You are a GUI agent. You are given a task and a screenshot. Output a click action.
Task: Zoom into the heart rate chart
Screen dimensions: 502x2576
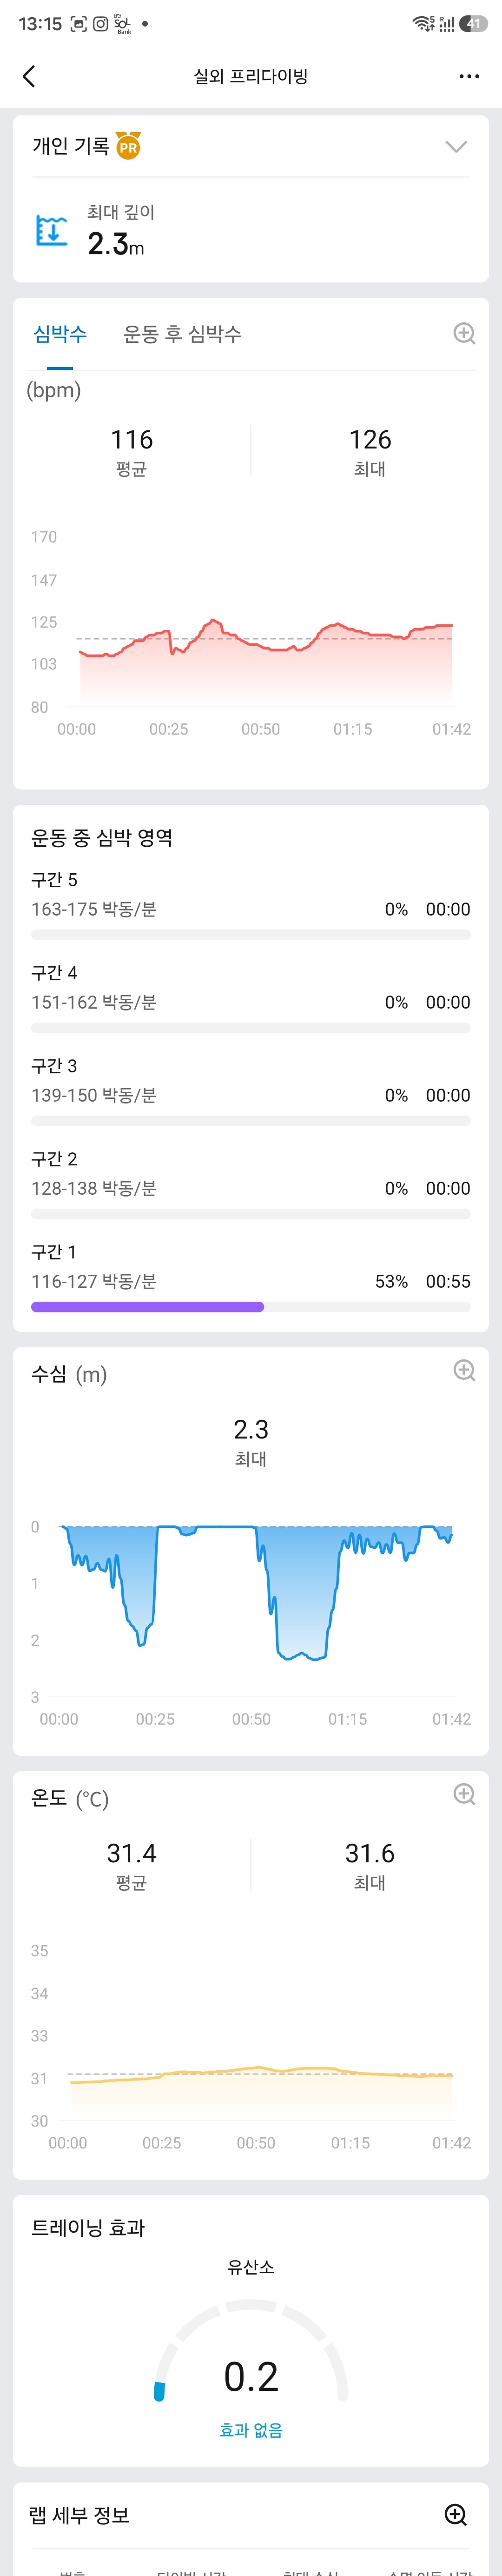coord(464,333)
